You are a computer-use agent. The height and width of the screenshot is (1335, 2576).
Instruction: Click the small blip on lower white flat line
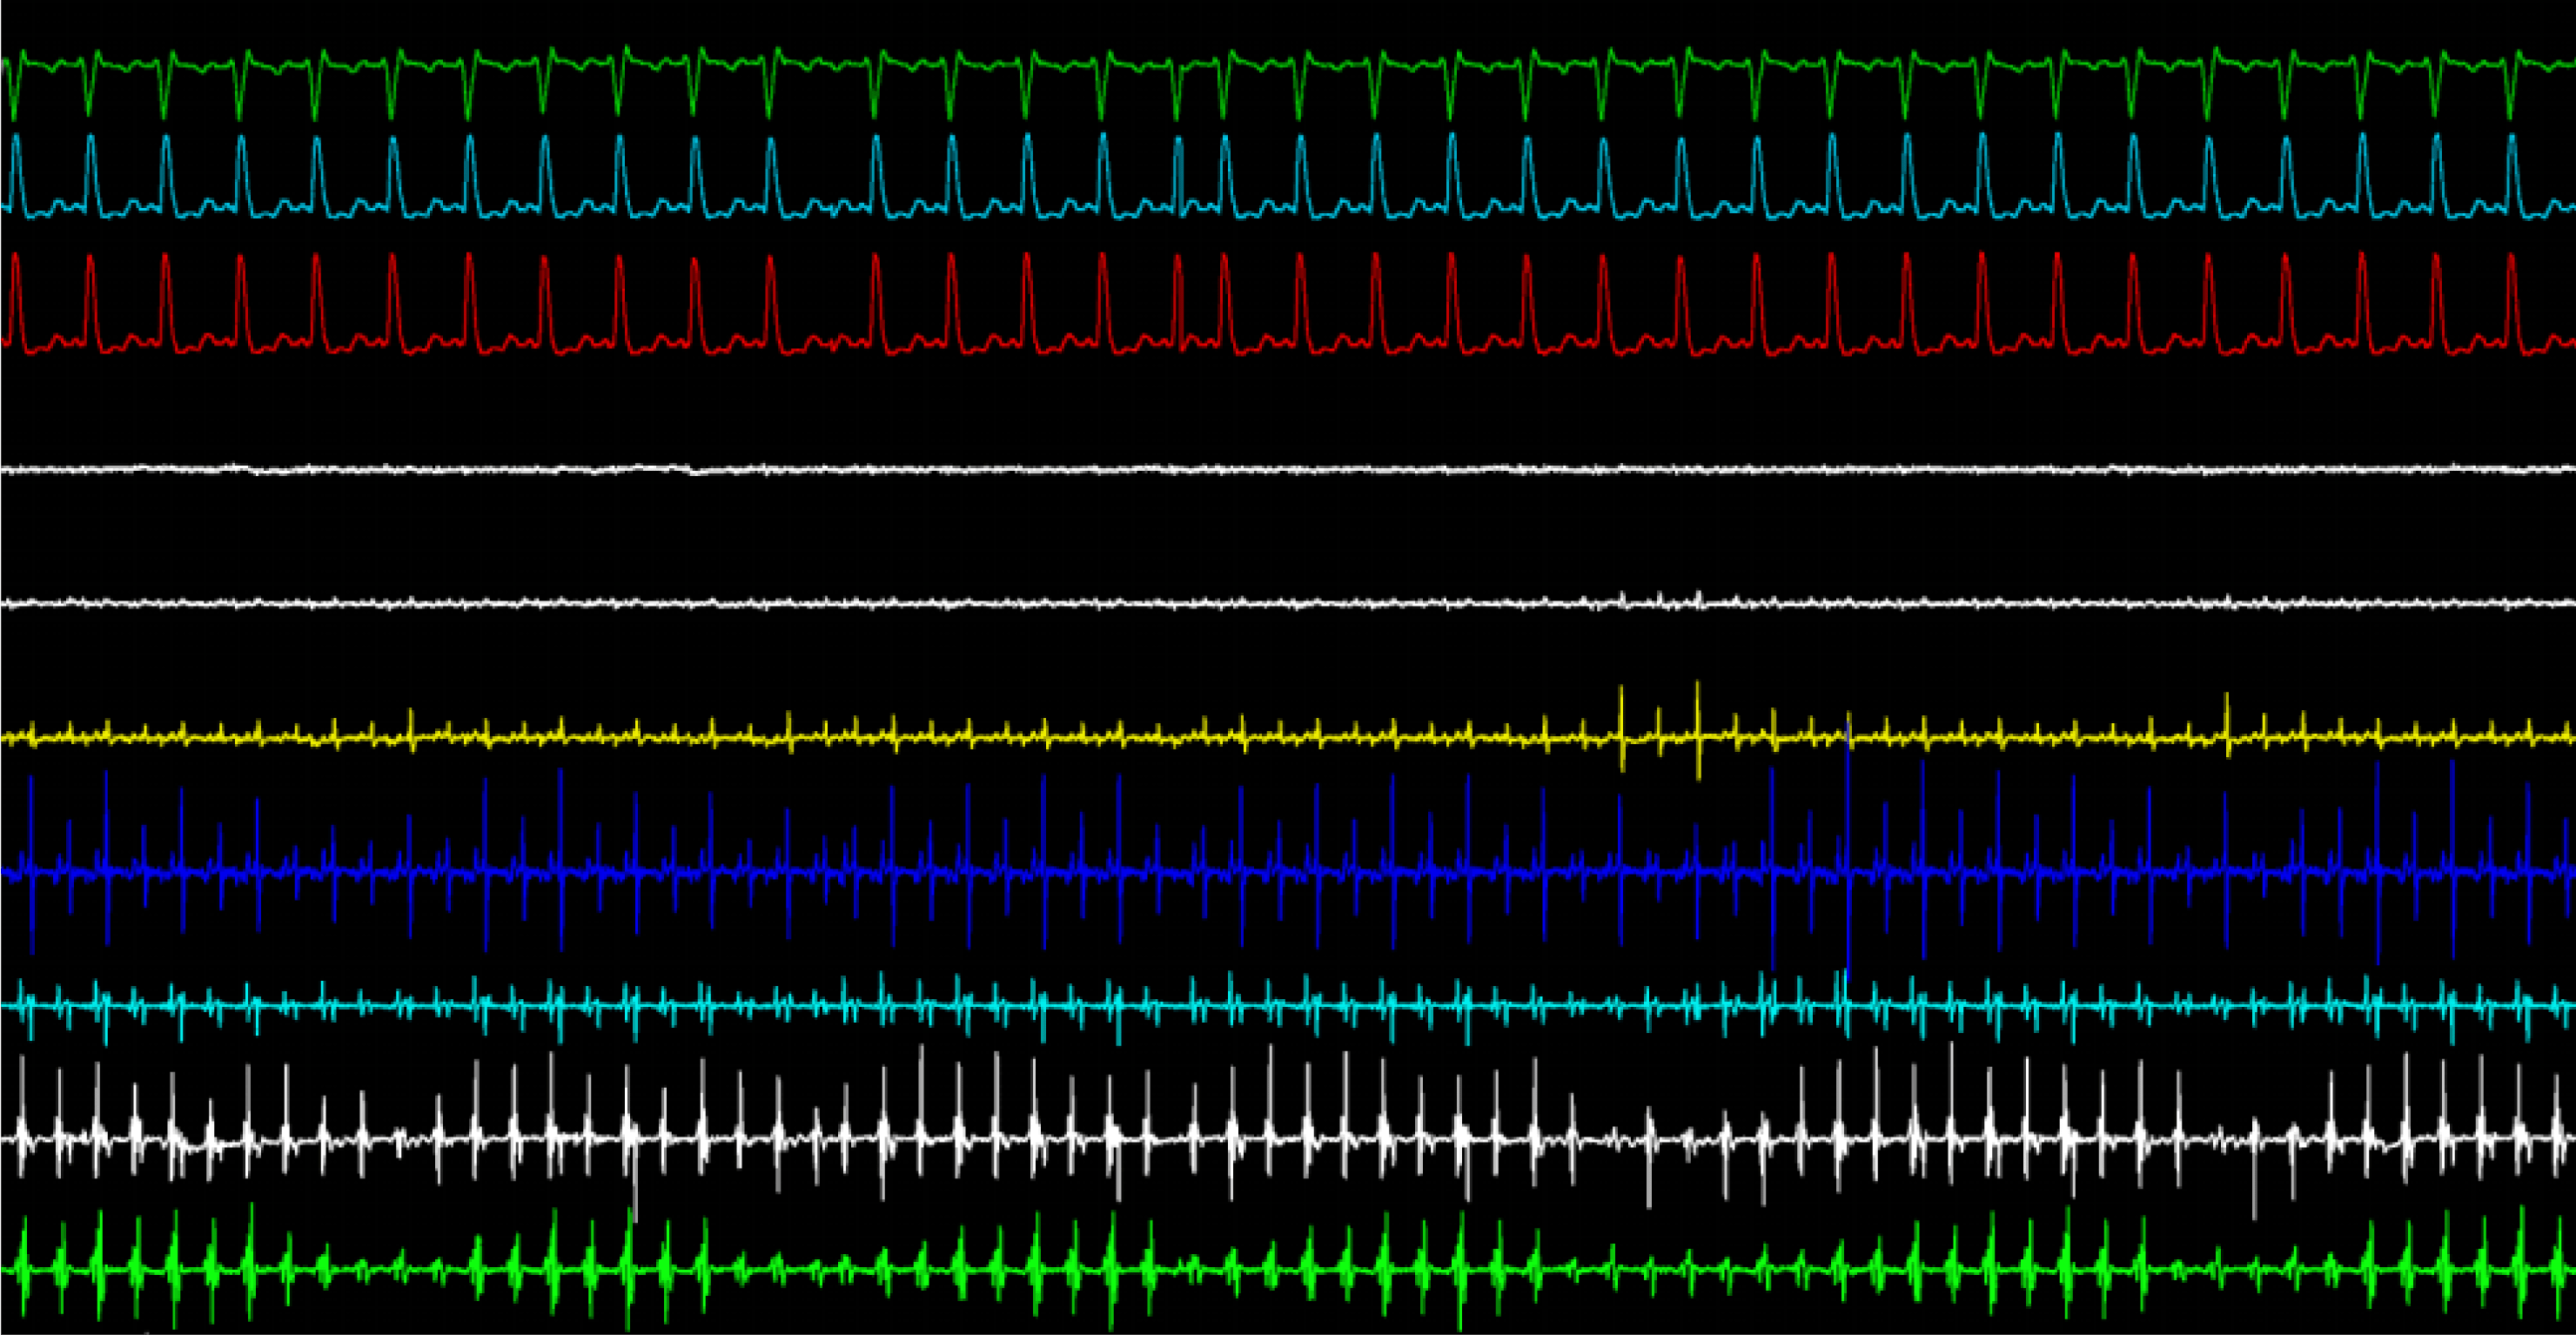[1698, 598]
